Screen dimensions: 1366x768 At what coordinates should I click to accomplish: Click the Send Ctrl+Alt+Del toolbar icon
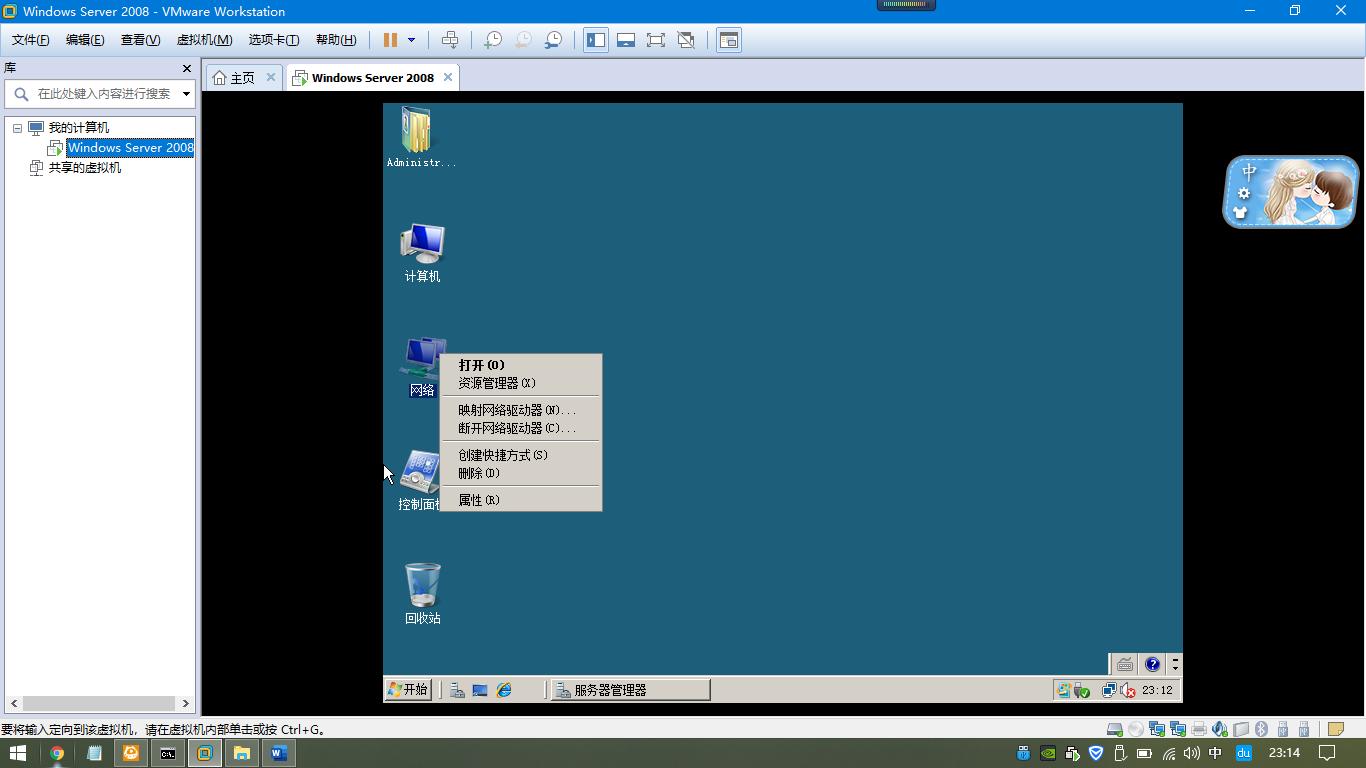point(450,40)
